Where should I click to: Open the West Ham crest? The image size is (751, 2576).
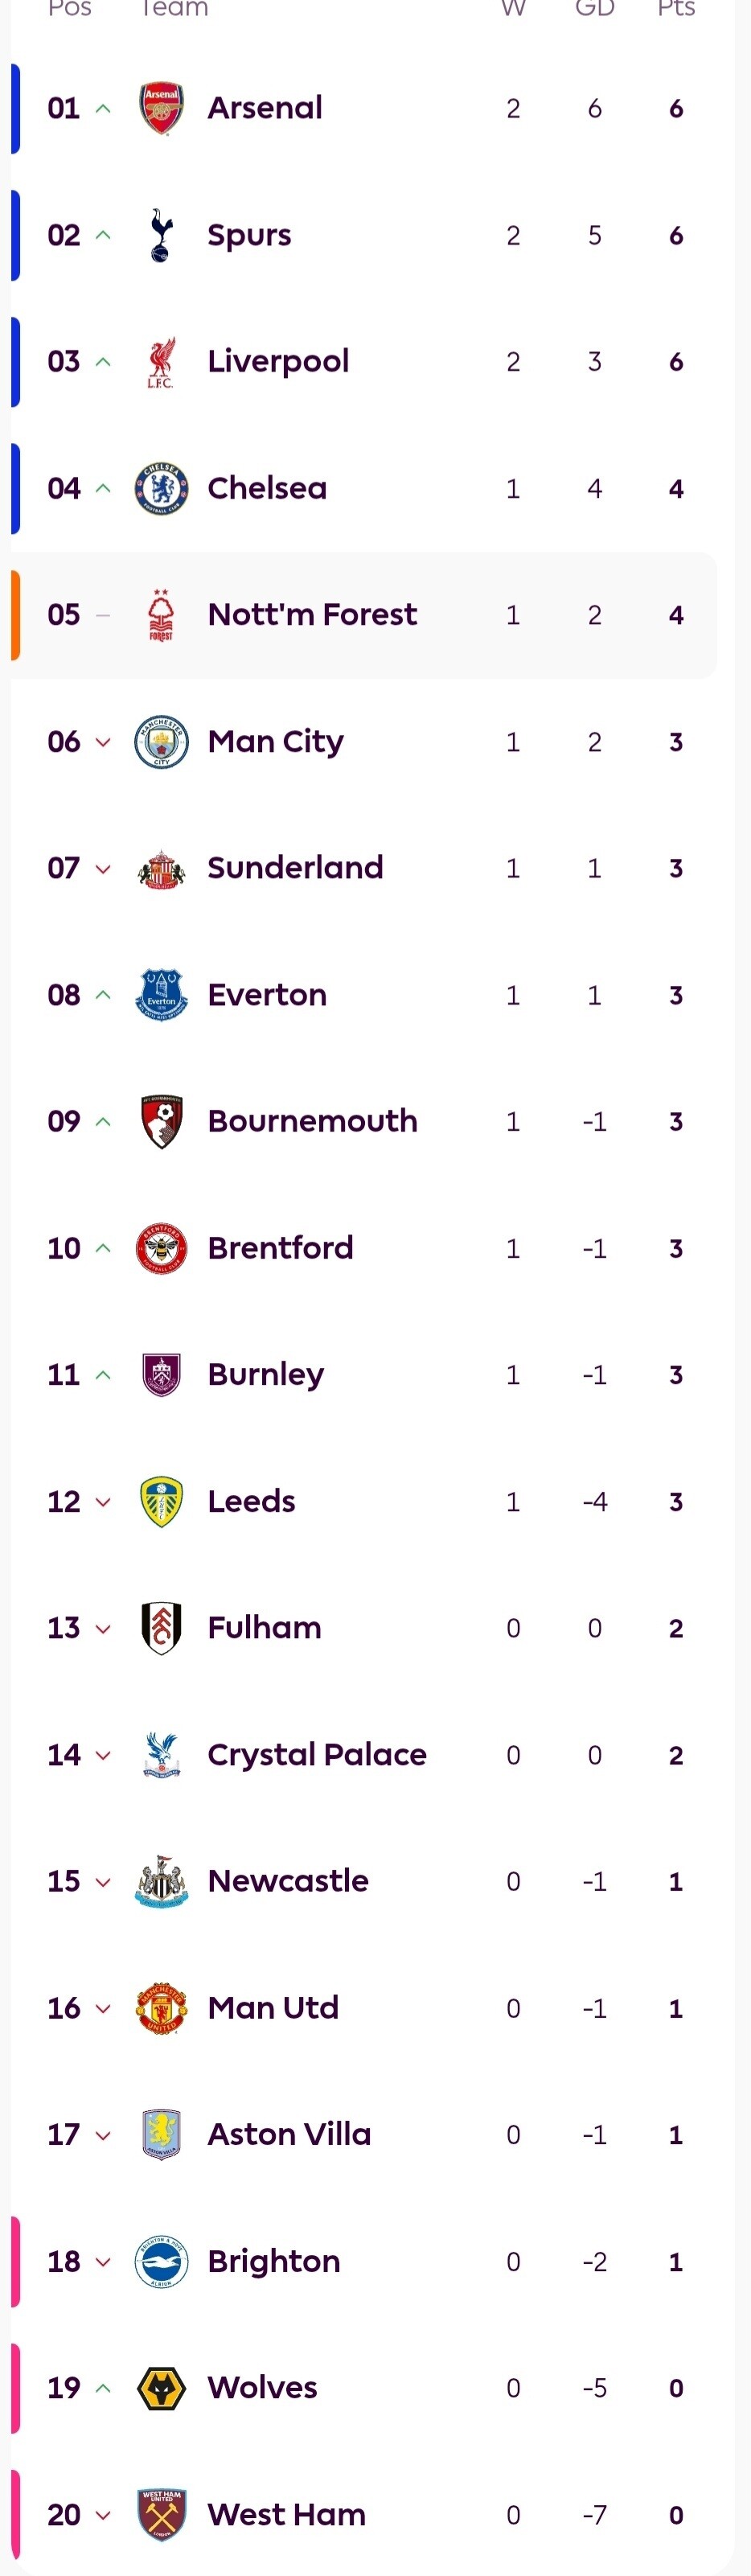pyautogui.click(x=161, y=2514)
